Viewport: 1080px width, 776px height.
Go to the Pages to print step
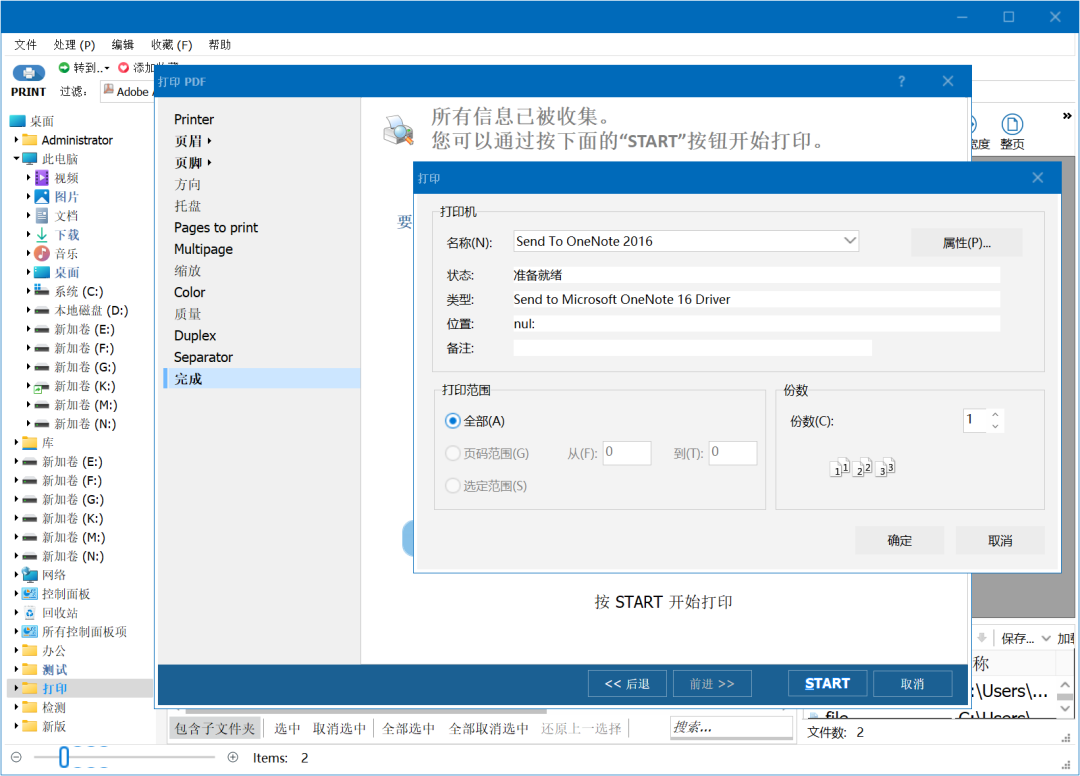point(216,227)
